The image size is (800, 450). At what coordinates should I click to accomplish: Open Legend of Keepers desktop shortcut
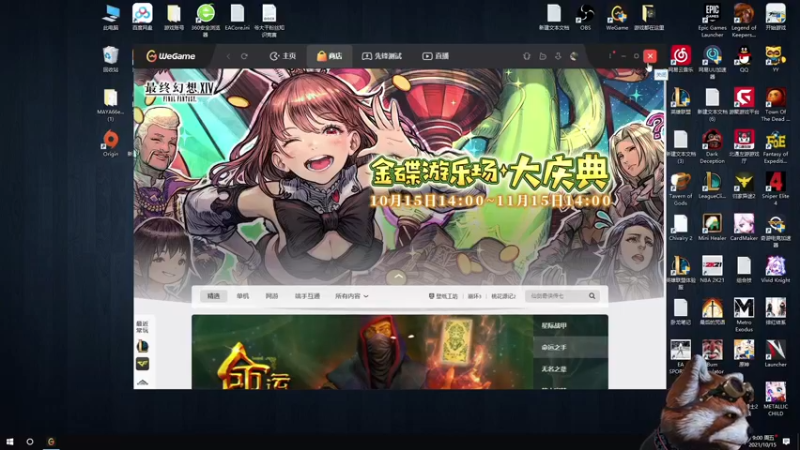[744, 20]
